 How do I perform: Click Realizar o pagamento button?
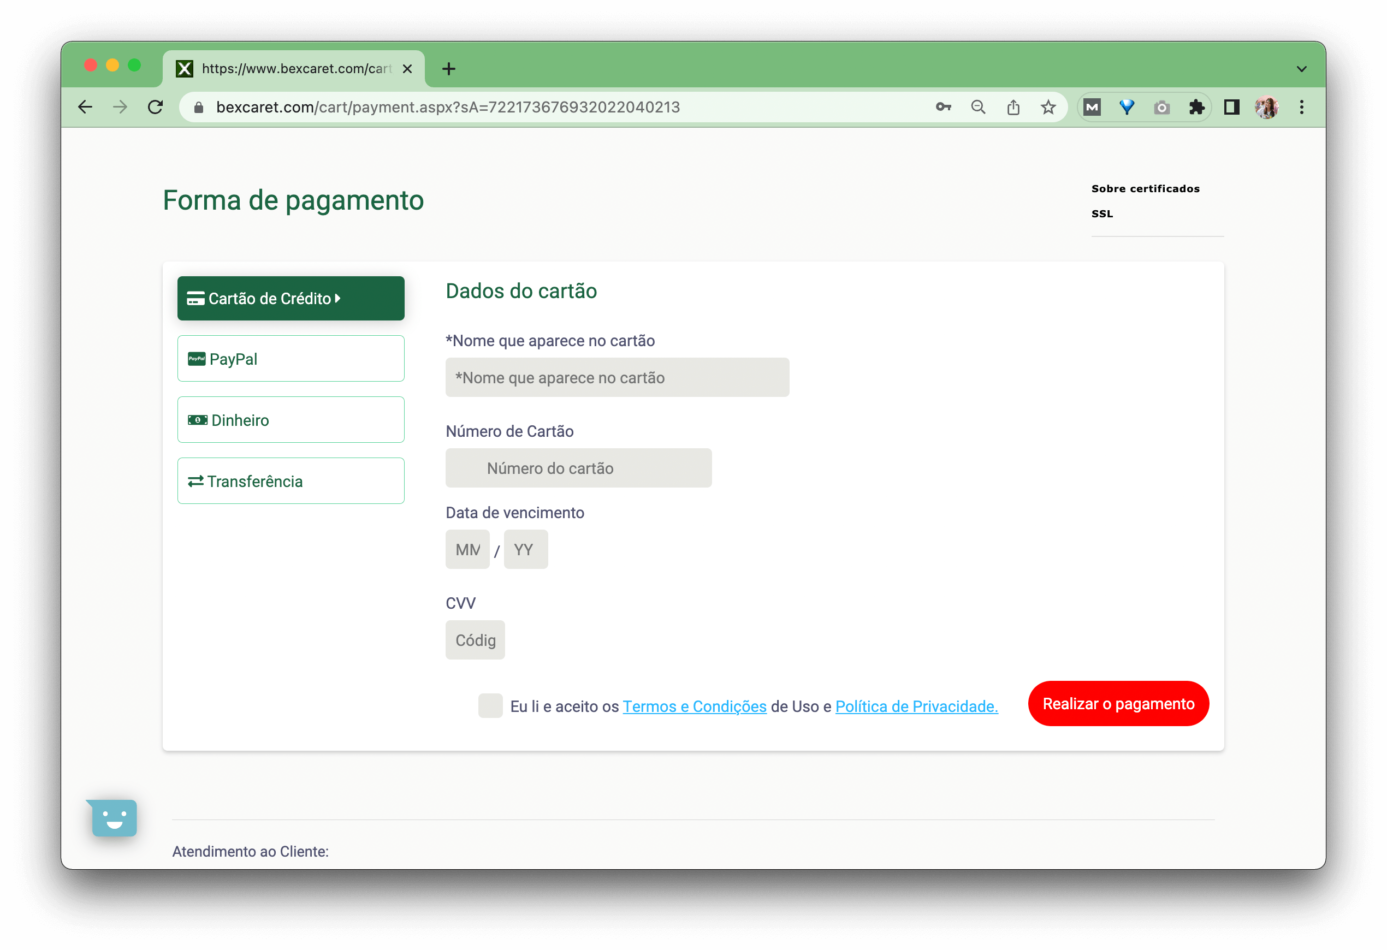1118,704
